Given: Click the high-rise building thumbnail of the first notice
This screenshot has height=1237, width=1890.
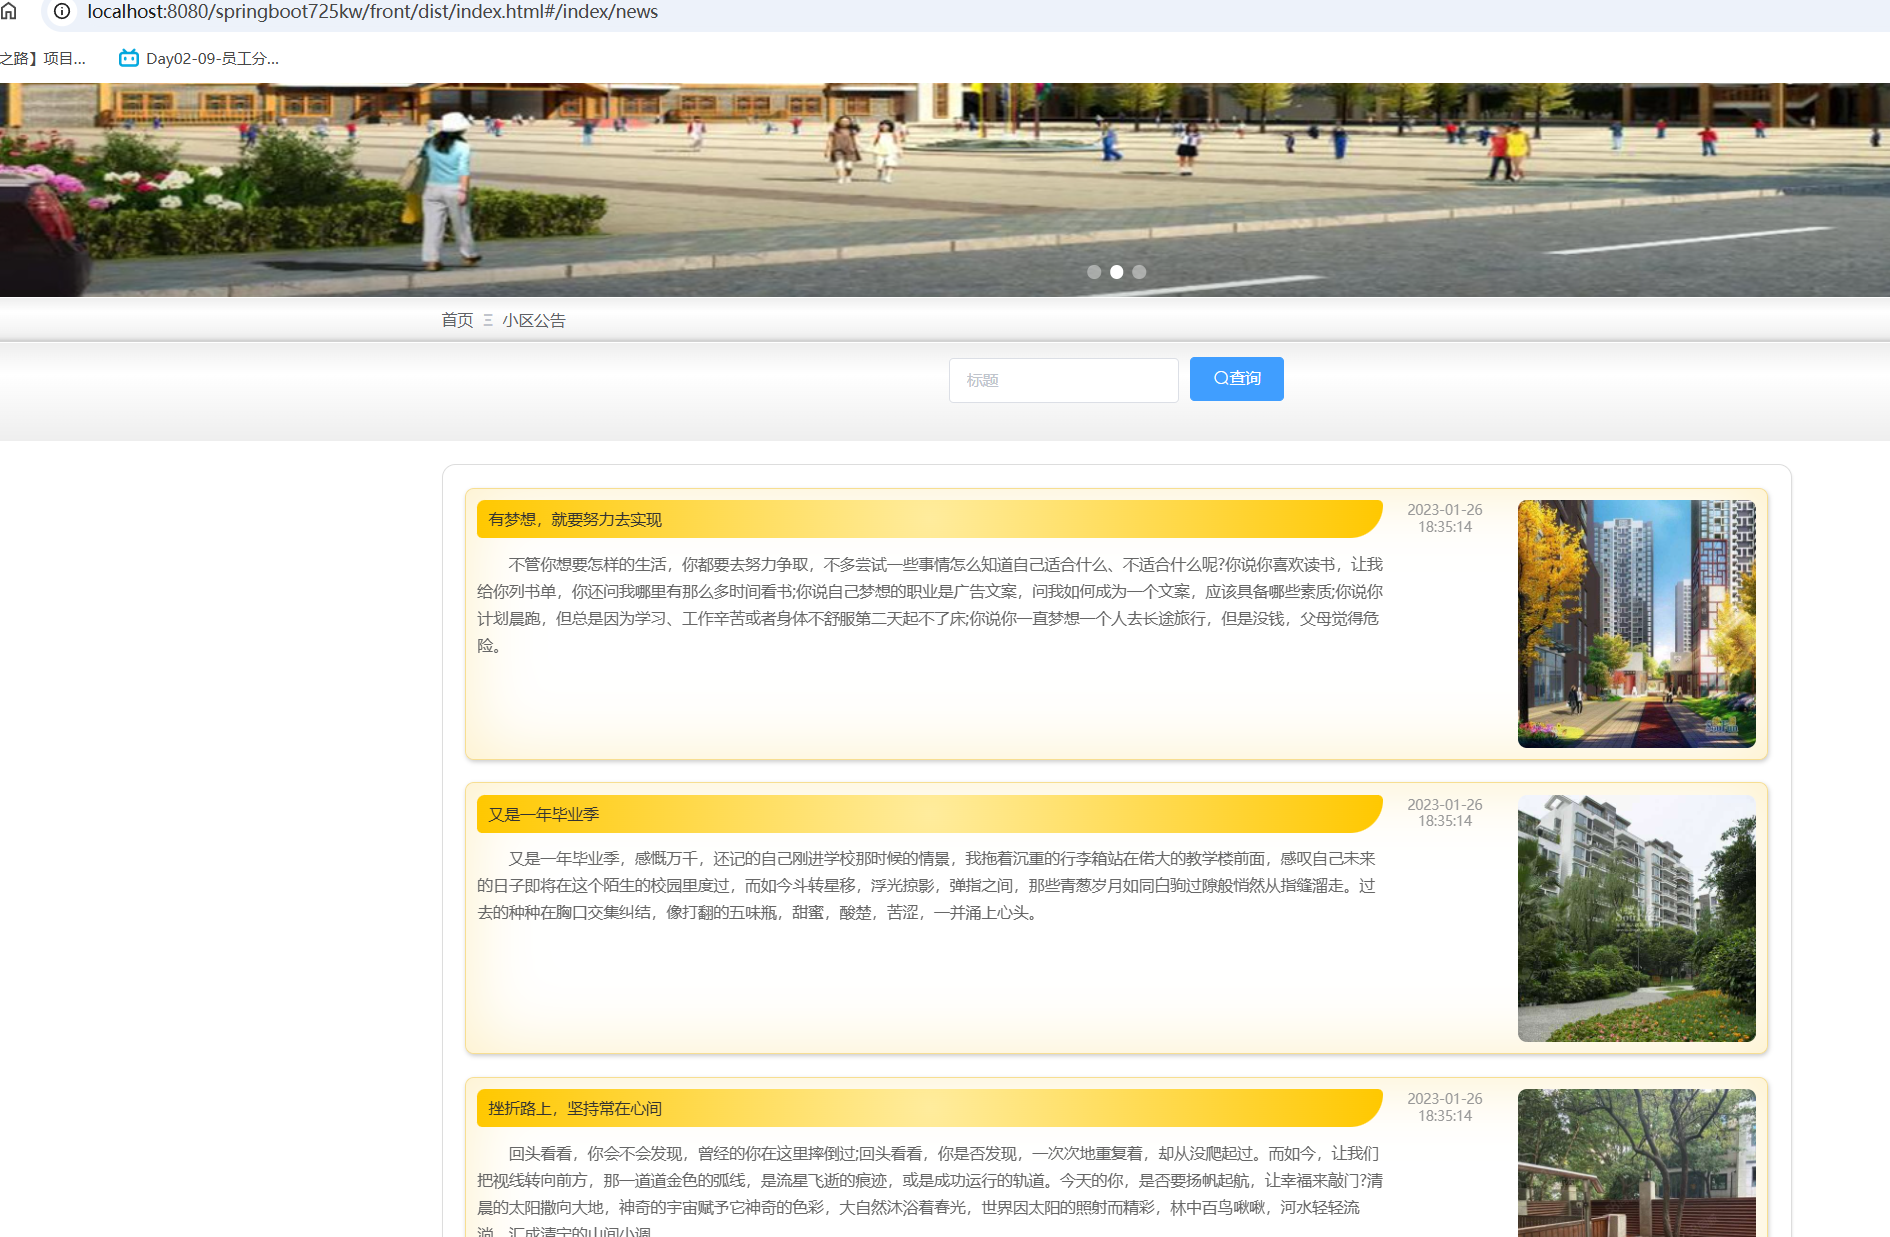Looking at the screenshot, I should click(x=1637, y=624).
